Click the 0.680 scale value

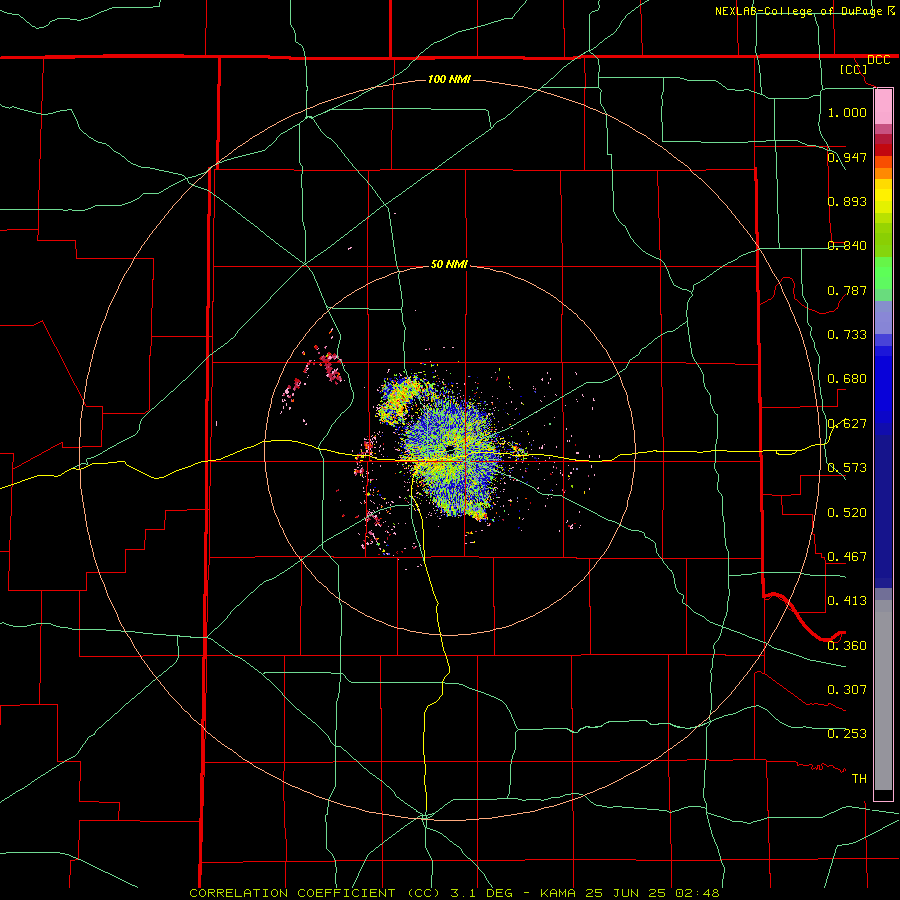pos(847,378)
